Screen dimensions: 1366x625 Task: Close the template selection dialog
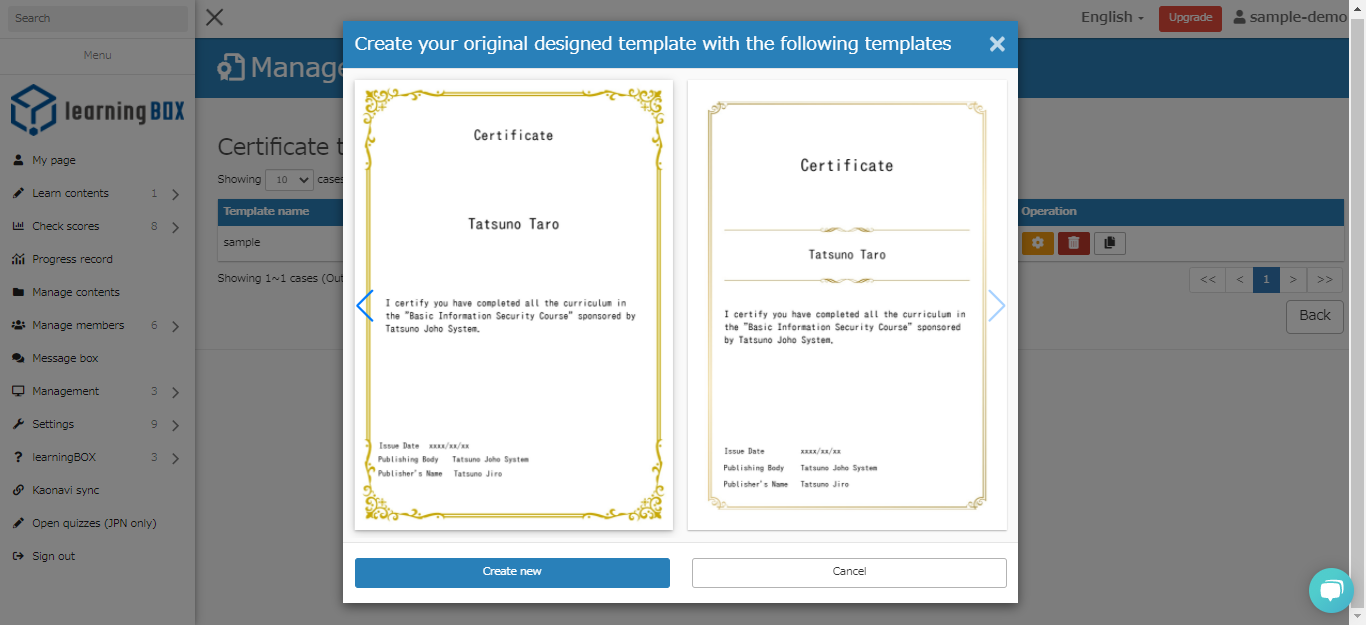tap(996, 44)
